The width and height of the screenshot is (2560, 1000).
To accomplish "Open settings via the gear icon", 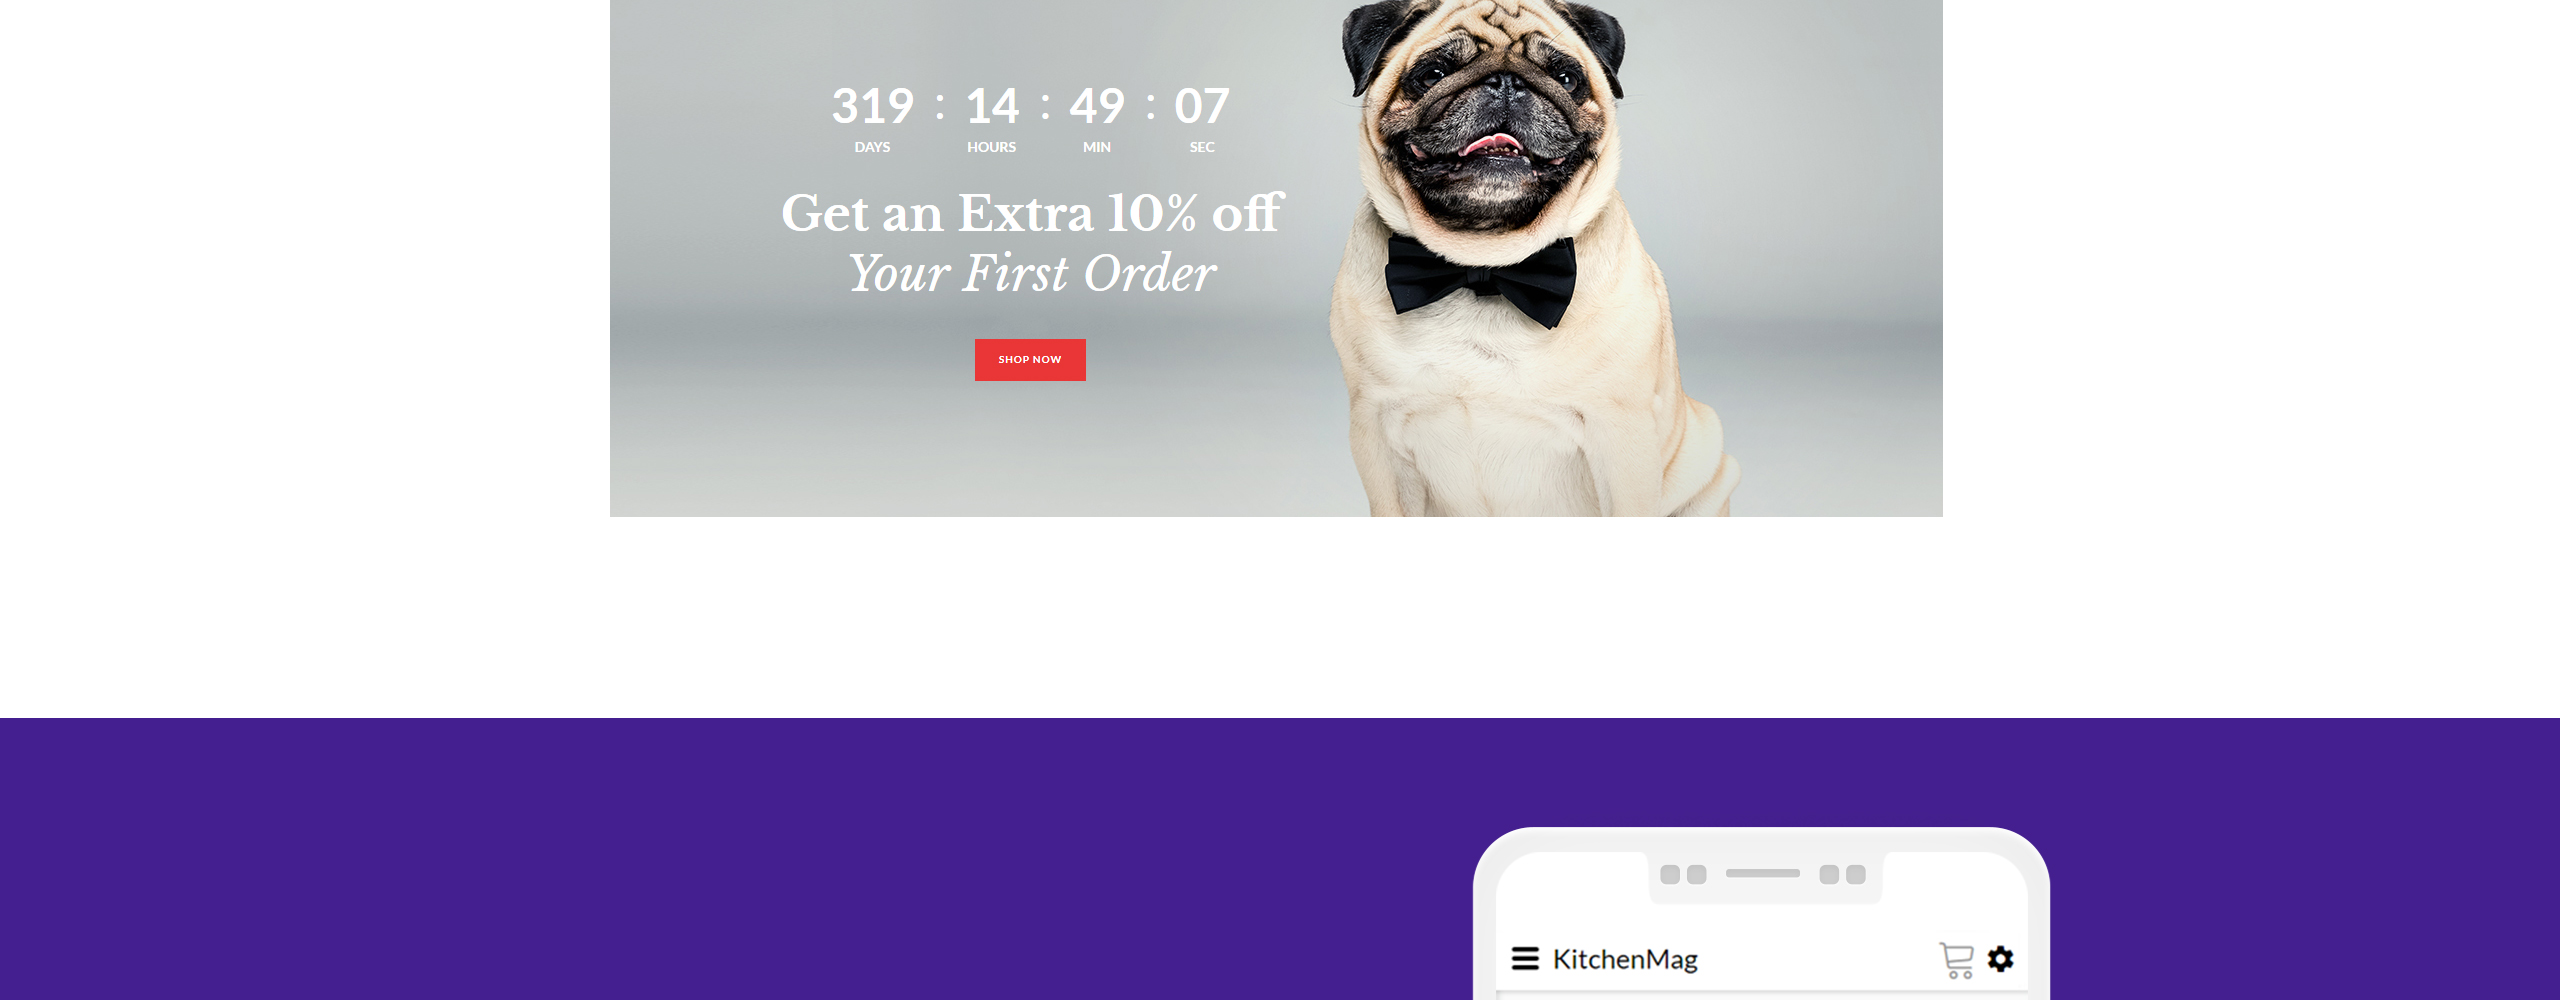I will (2000, 959).
